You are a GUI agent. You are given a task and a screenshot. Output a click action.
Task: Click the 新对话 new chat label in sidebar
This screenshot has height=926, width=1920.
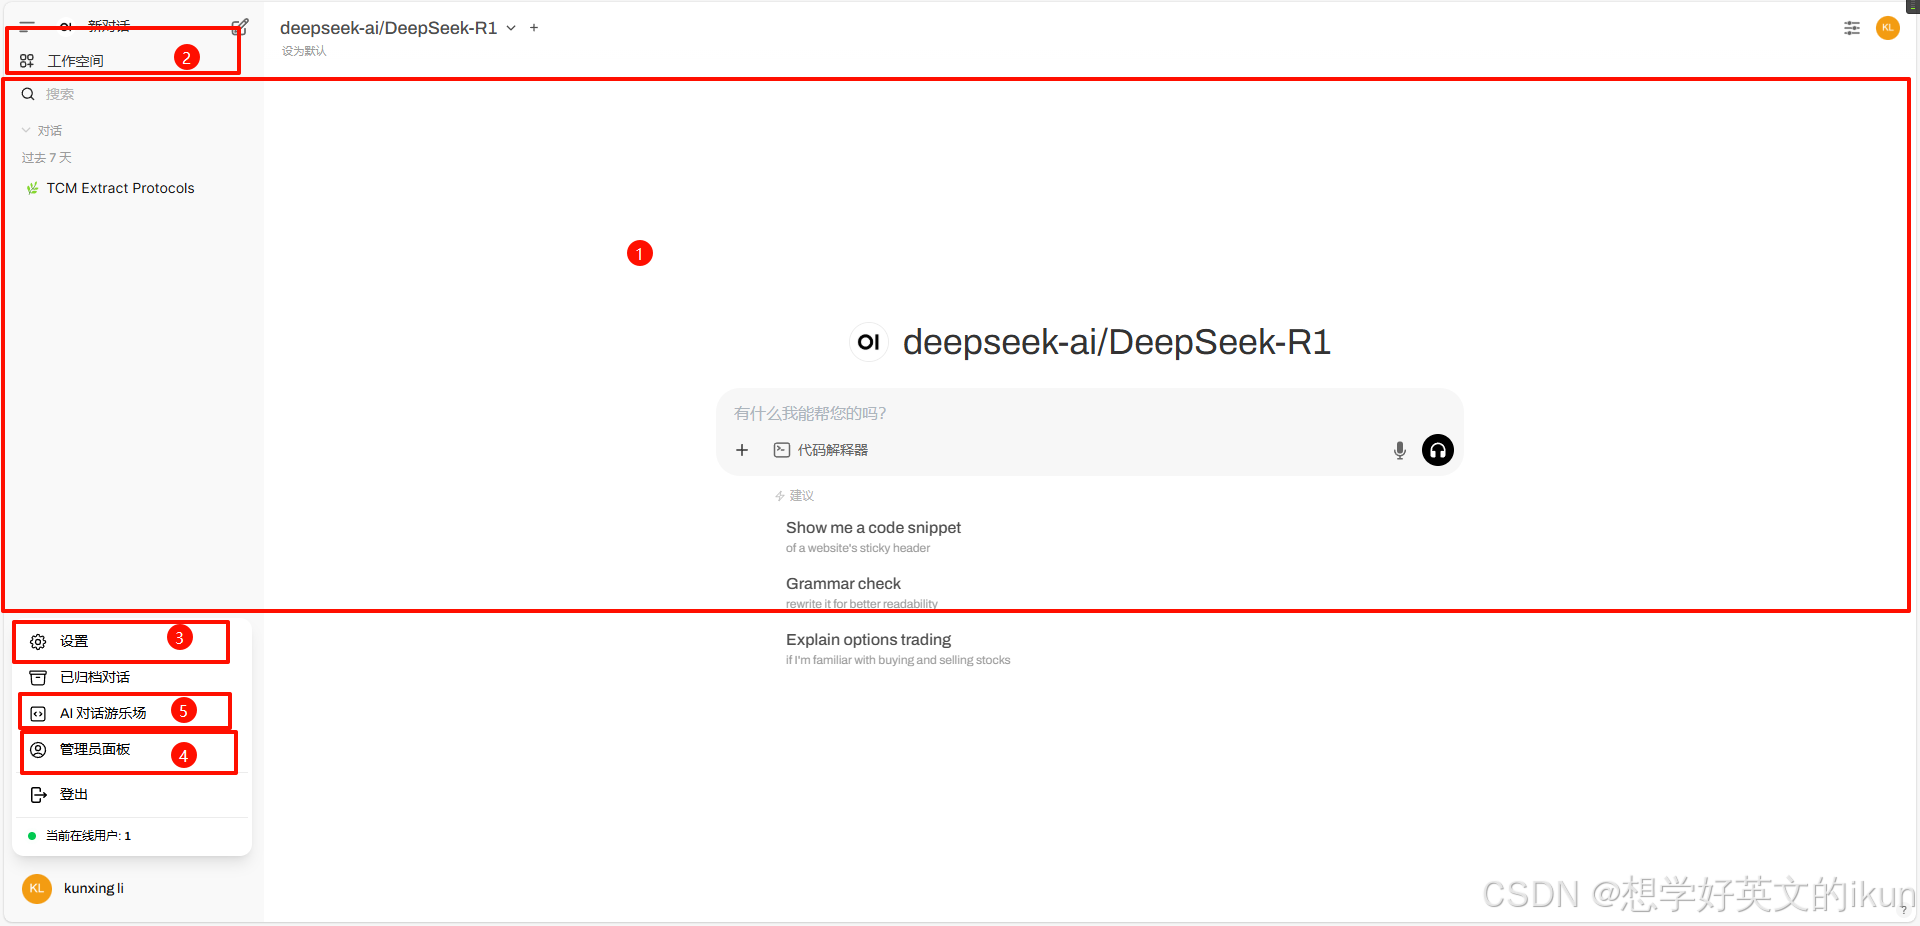pyautogui.click(x=108, y=26)
